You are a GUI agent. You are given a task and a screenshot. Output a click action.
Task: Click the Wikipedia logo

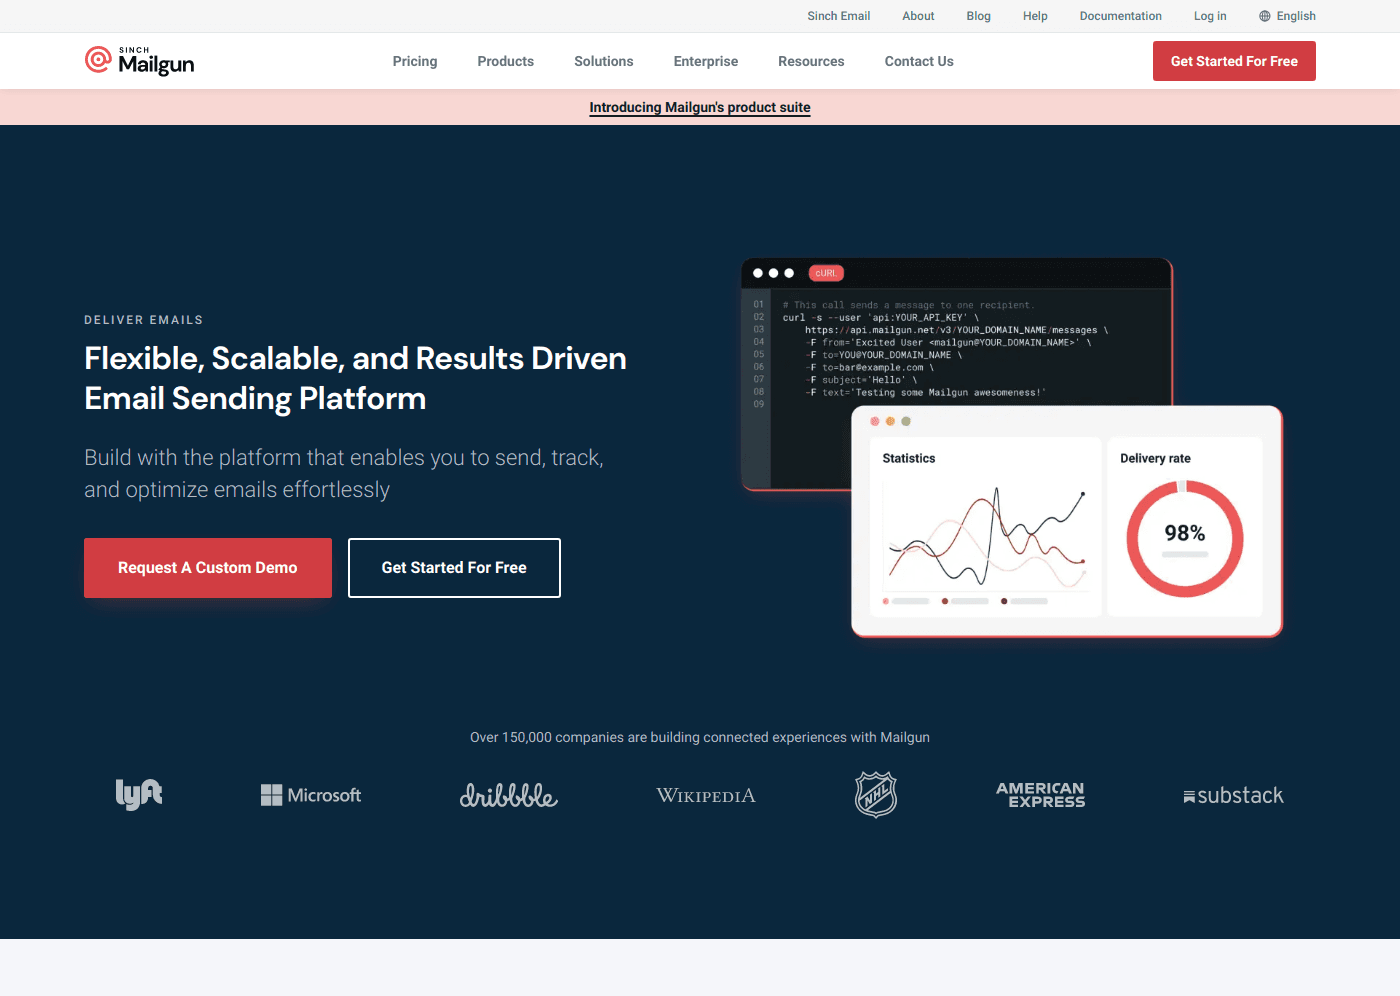coord(706,796)
